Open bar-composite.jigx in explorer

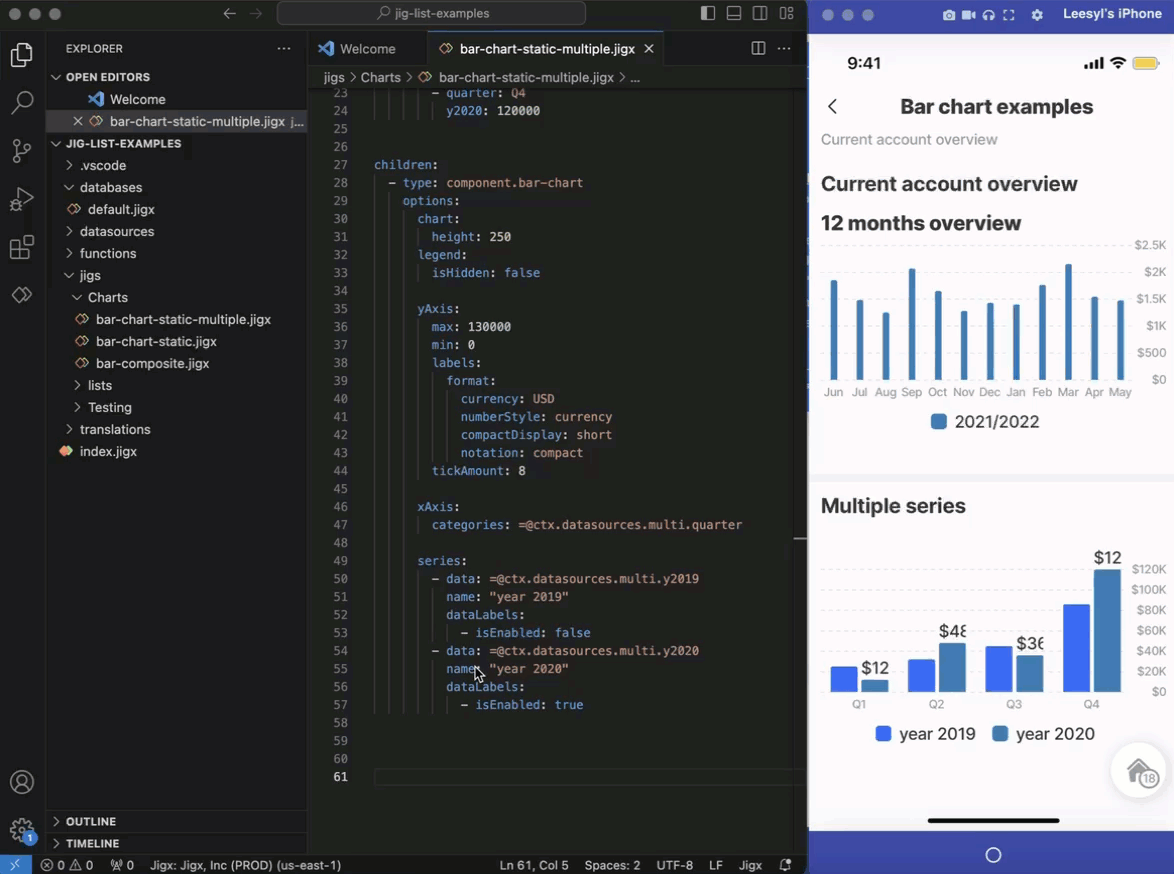tap(152, 363)
